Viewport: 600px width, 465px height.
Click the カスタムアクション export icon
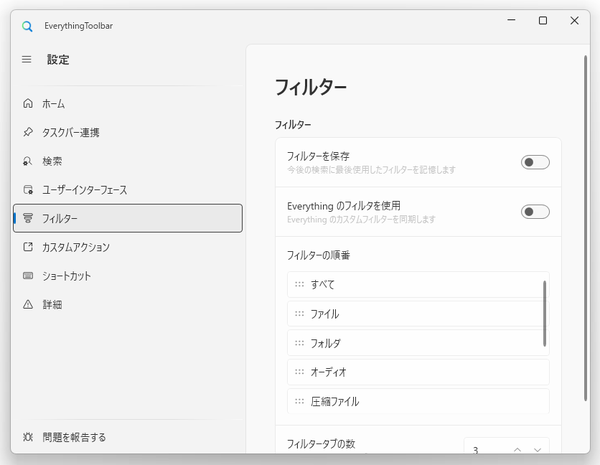[x=28, y=247]
